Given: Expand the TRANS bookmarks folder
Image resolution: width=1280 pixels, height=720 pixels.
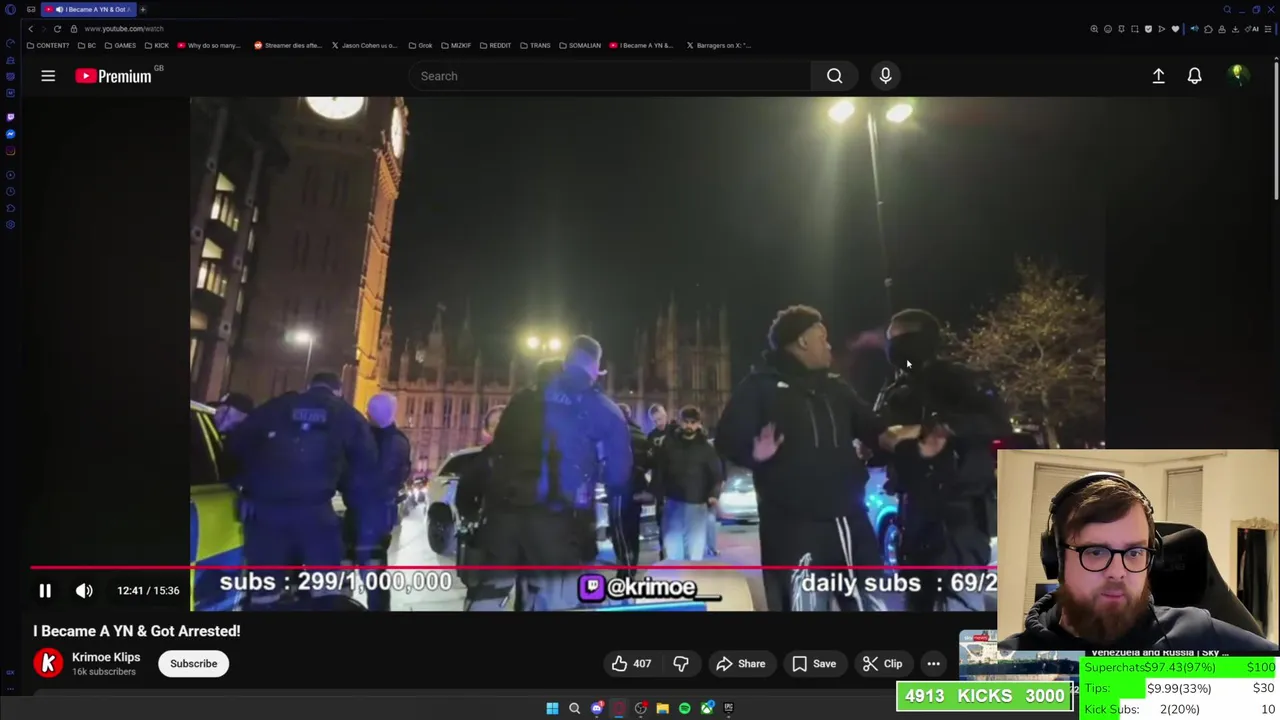Looking at the screenshot, I should tap(535, 45).
